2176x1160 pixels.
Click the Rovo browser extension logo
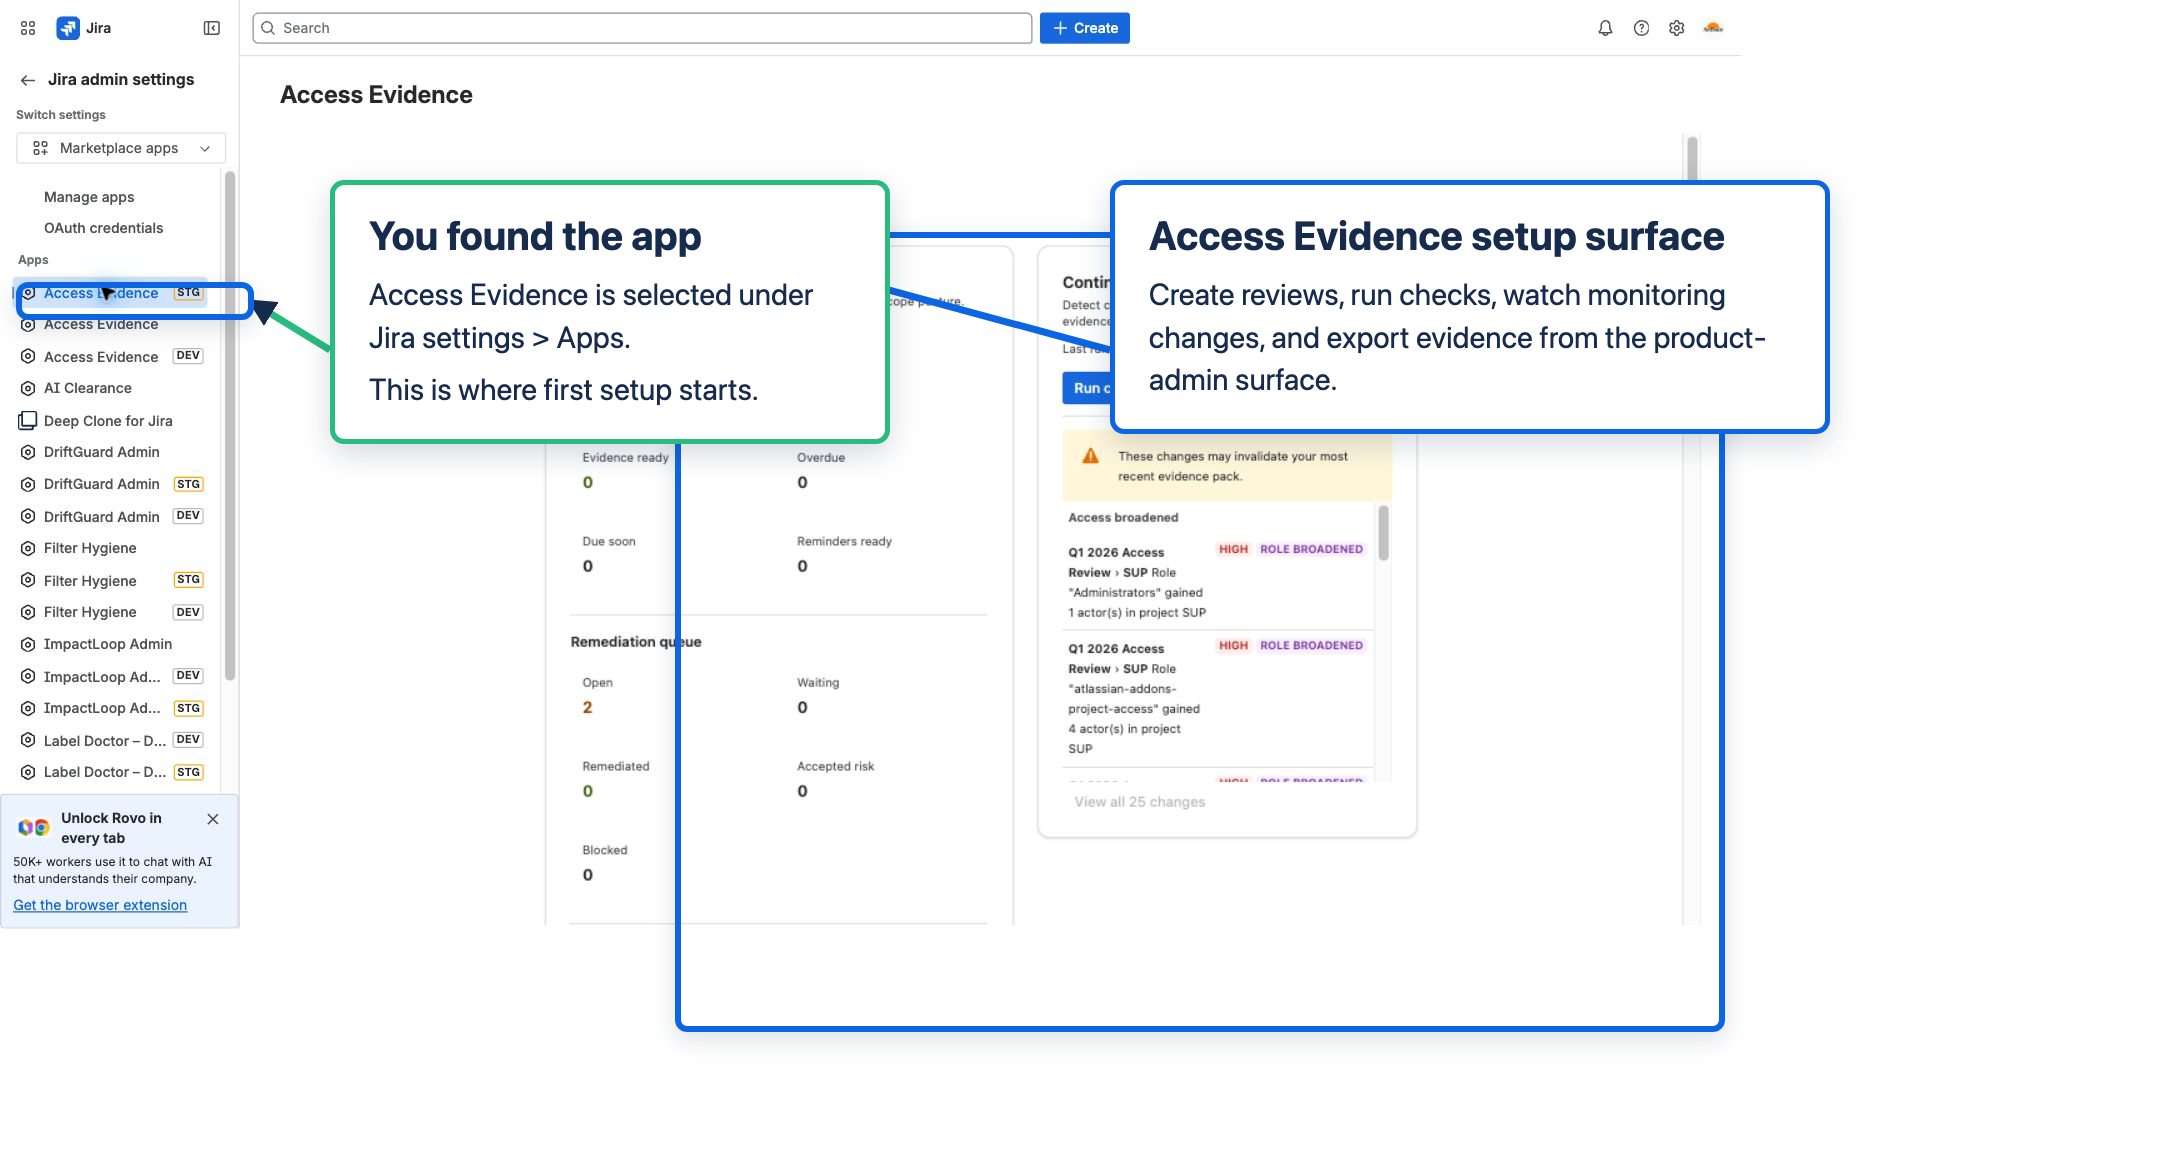point(33,827)
